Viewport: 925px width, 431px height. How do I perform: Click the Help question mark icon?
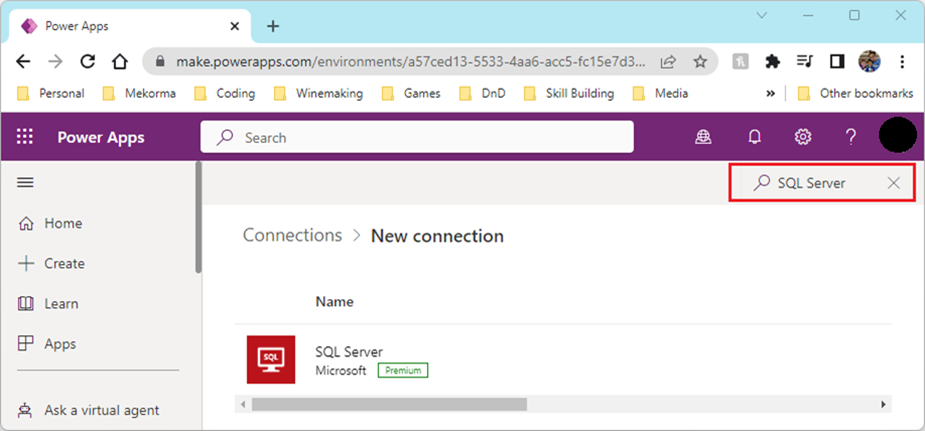pos(850,137)
